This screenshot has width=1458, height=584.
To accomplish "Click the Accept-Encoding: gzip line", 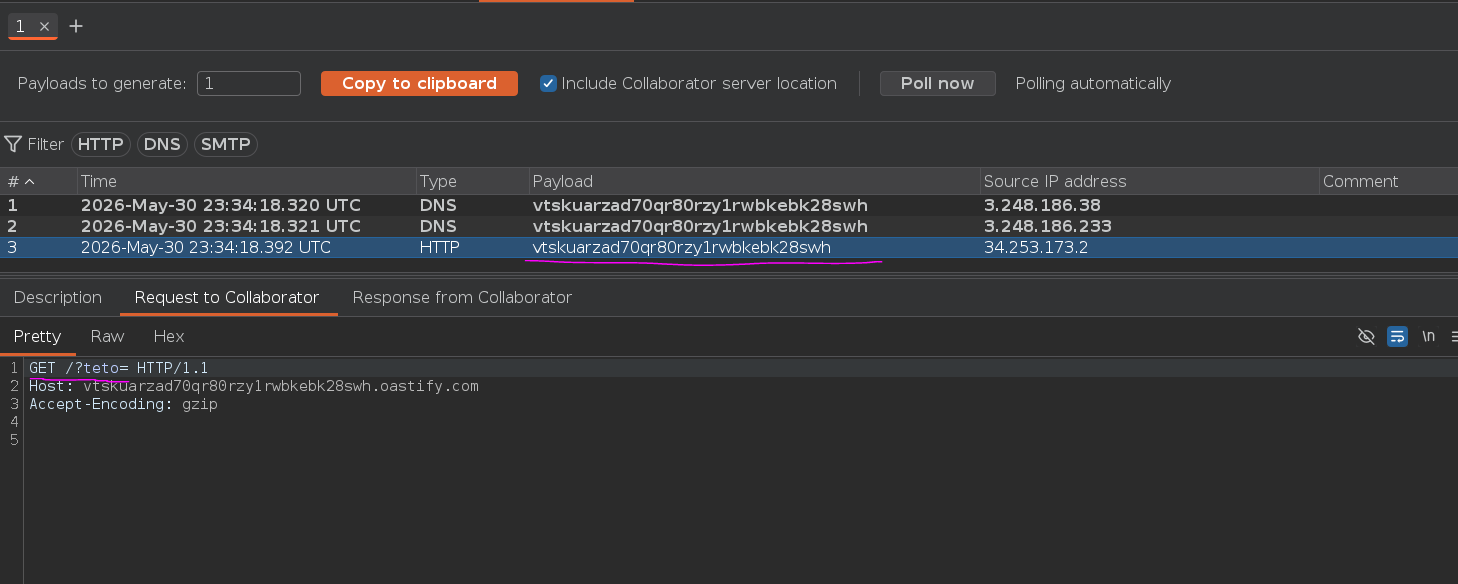I will tap(123, 404).
